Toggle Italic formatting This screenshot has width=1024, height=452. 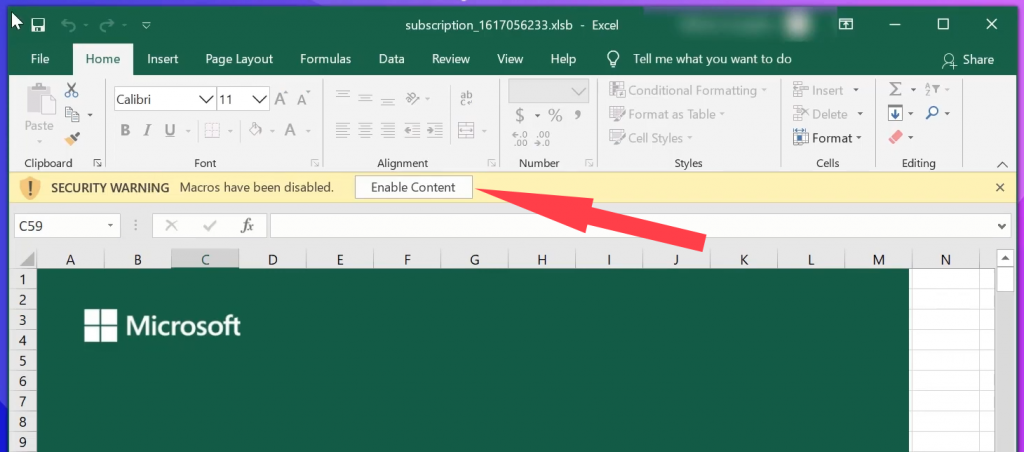tap(148, 130)
